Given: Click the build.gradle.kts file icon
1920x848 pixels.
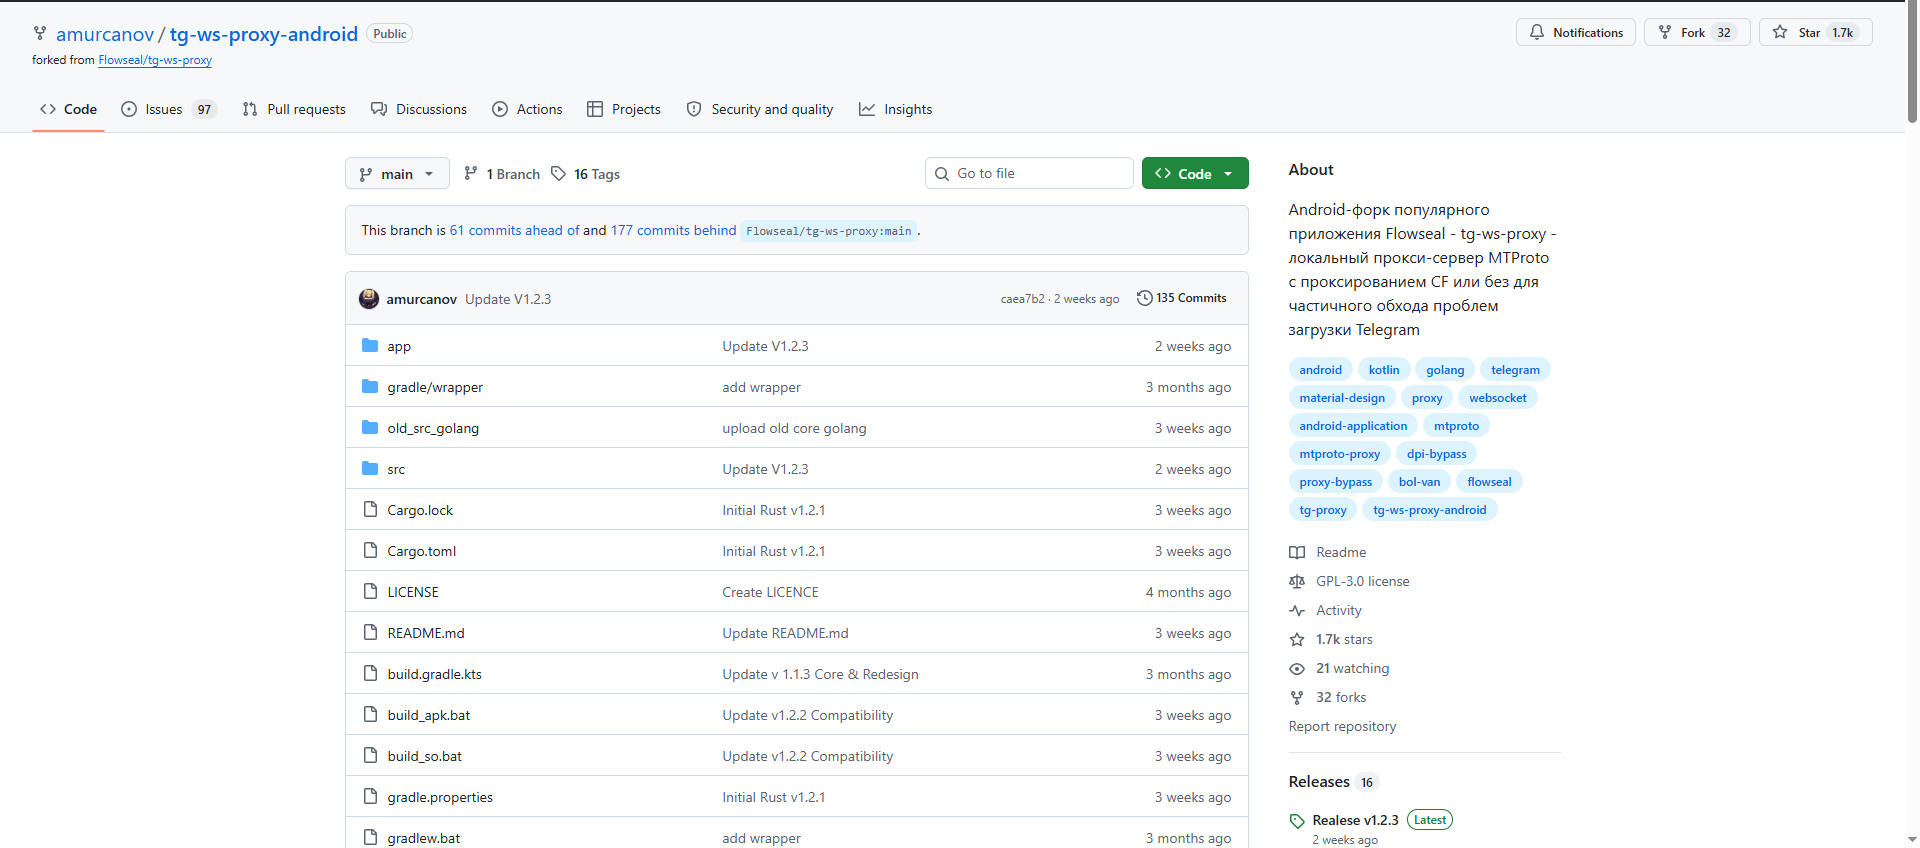Looking at the screenshot, I should tap(370, 674).
